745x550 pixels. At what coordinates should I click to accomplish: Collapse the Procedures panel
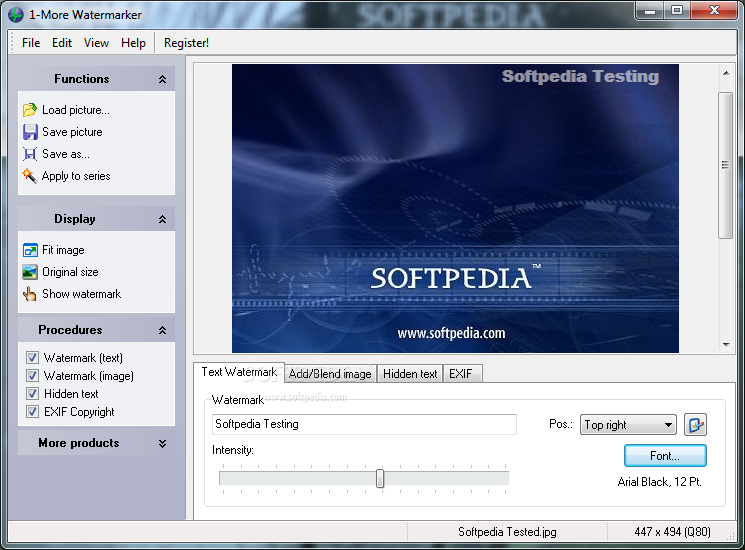[162, 330]
